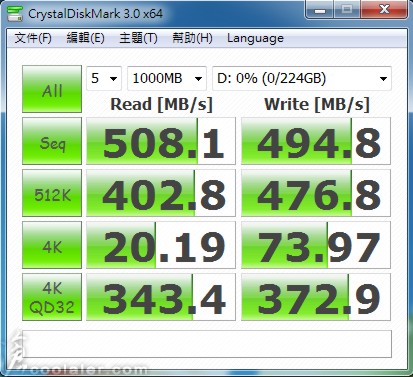Click the 4K write result 73.97
The height and width of the screenshot is (377, 413).
[x=316, y=245]
